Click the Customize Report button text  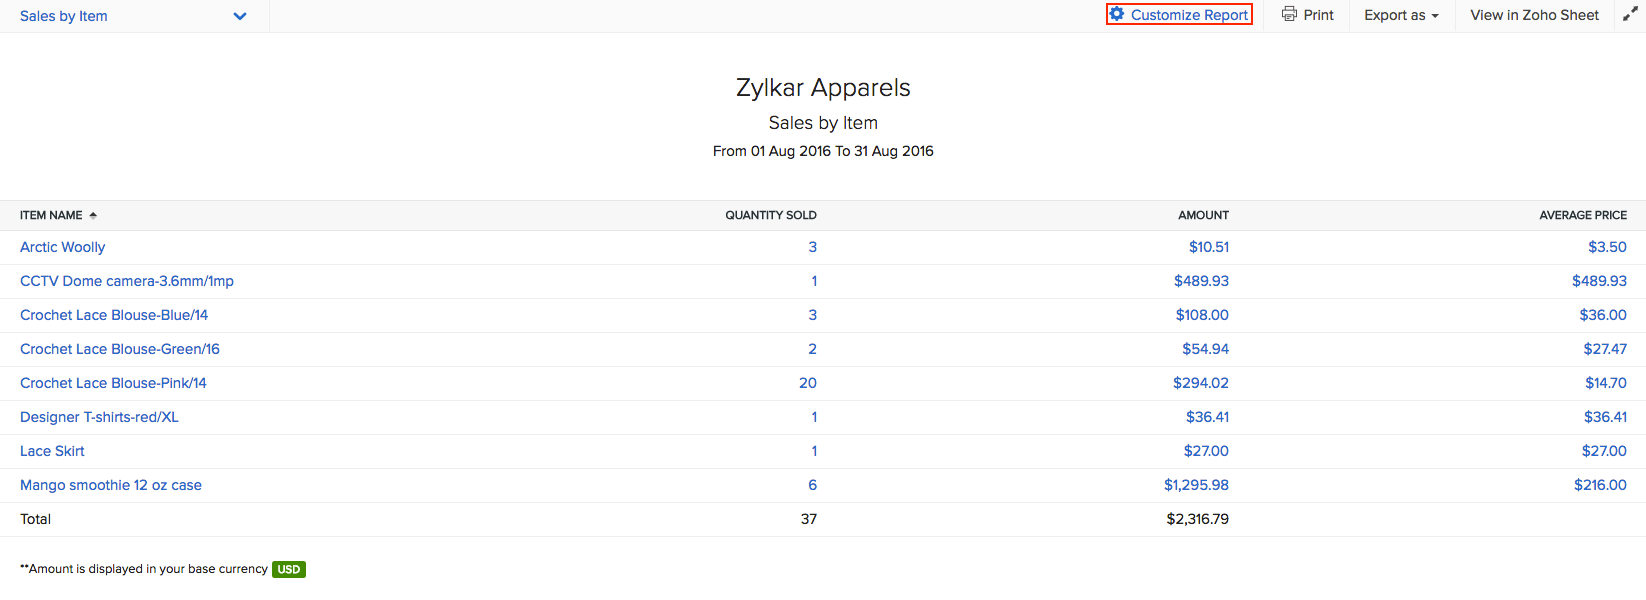[x=1189, y=15]
